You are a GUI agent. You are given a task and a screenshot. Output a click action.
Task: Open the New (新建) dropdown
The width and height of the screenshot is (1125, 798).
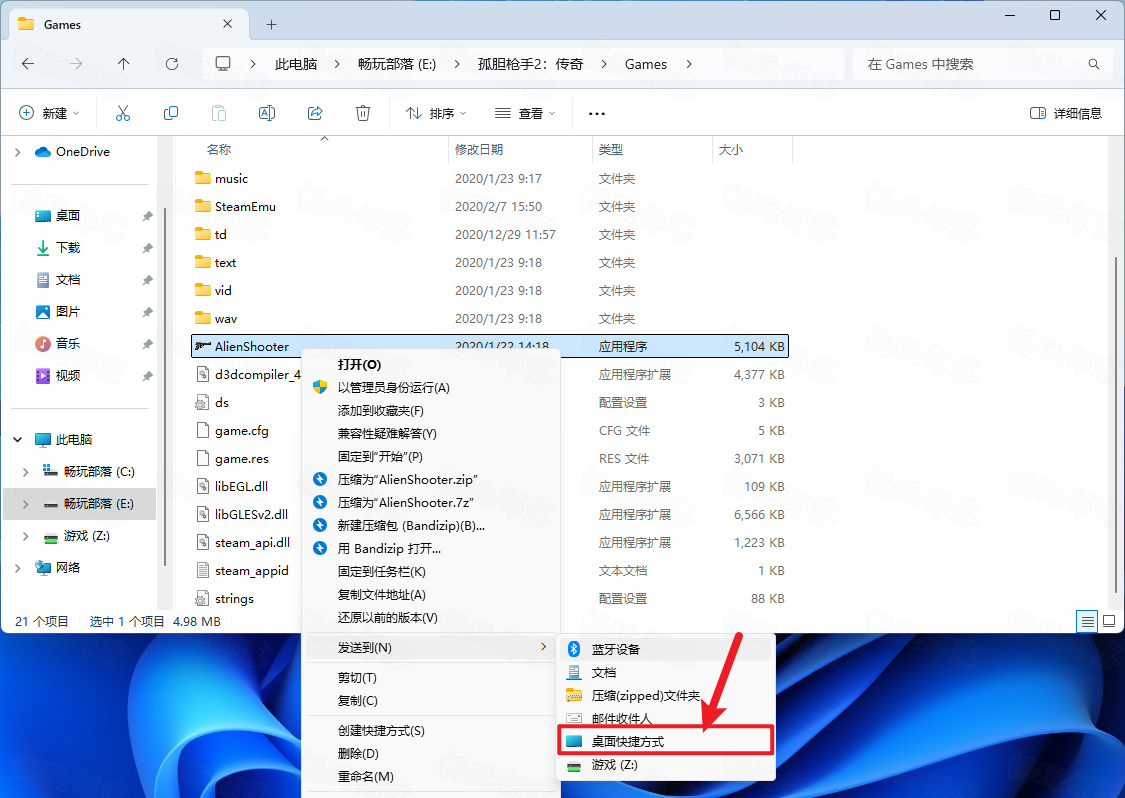click(x=49, y=113)
